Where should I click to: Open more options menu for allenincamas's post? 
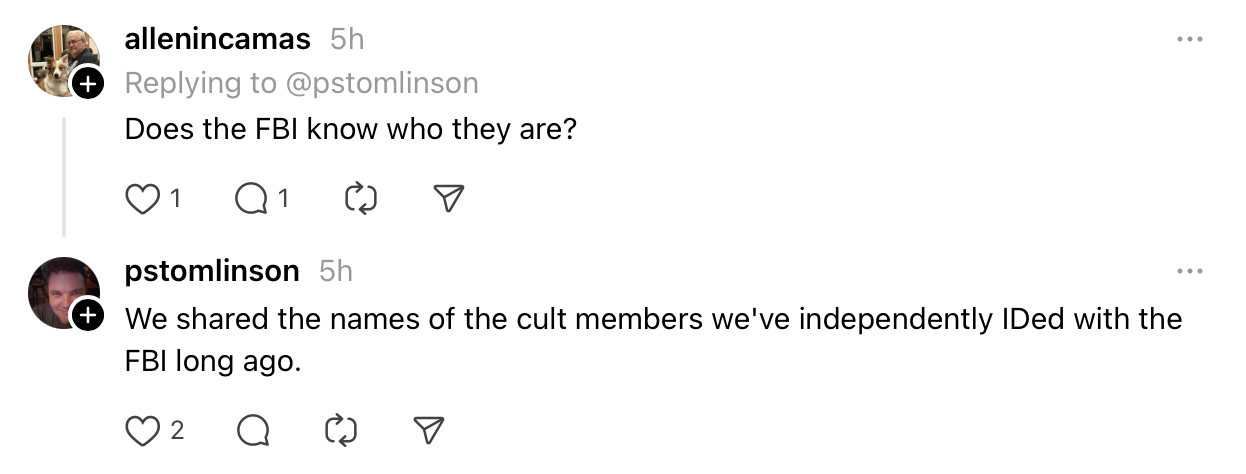click(1190, 39)
